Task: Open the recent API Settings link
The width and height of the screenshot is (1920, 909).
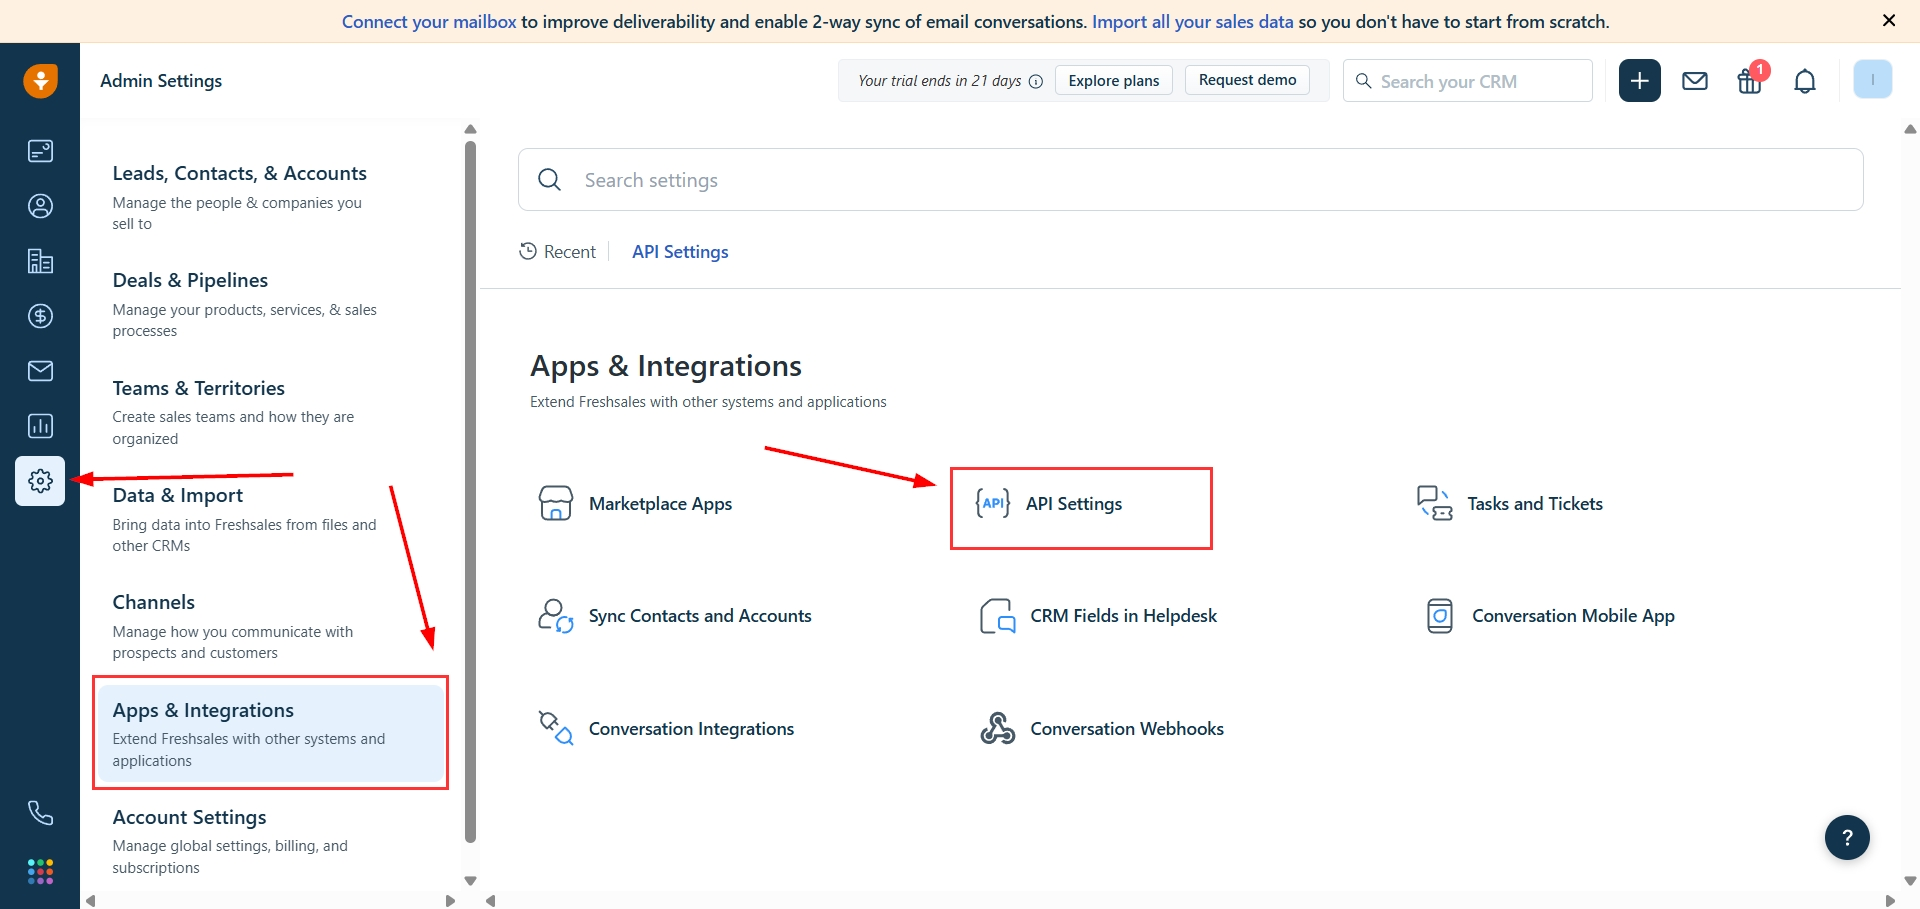Action: click(x=680, y=252)
